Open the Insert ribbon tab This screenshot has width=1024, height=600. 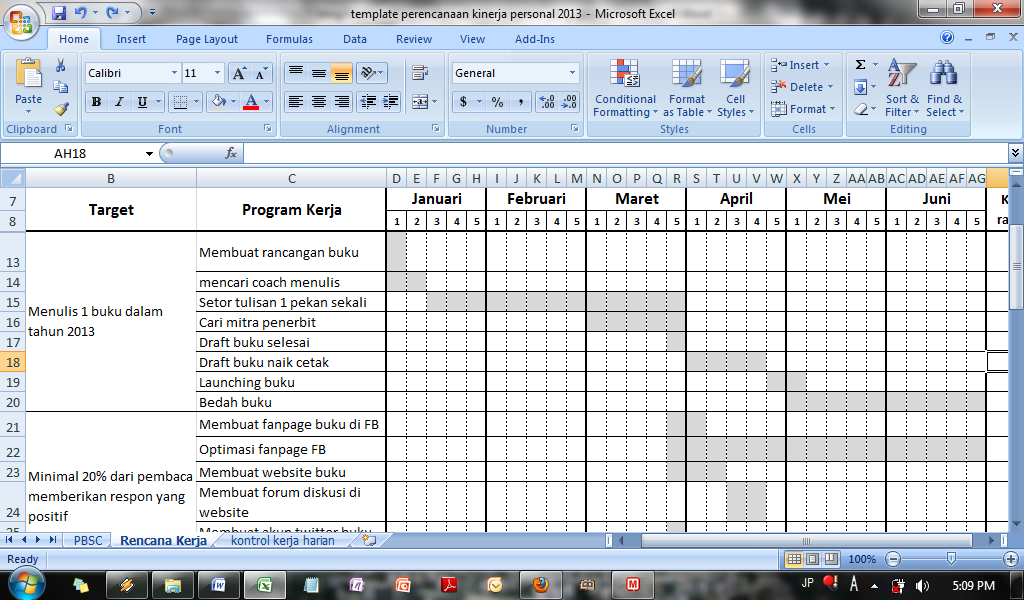pos(131,39)
